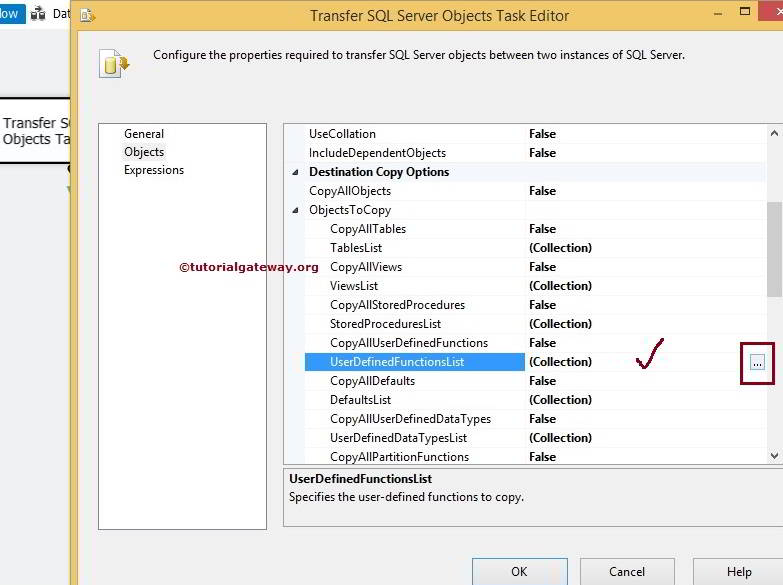Screen dimensions: 783x585
Task: Select the CopyAllViews property
Action: point(366,267)
